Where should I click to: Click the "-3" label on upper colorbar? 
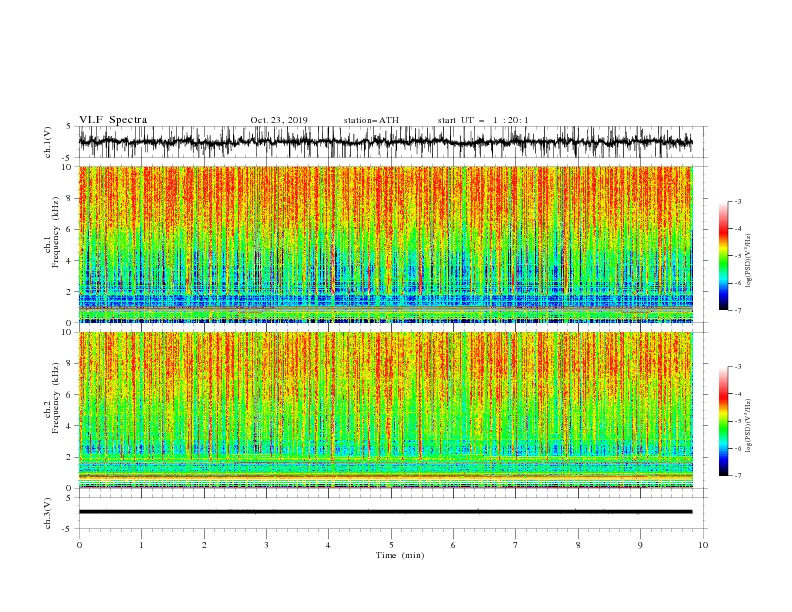(738, 201)
